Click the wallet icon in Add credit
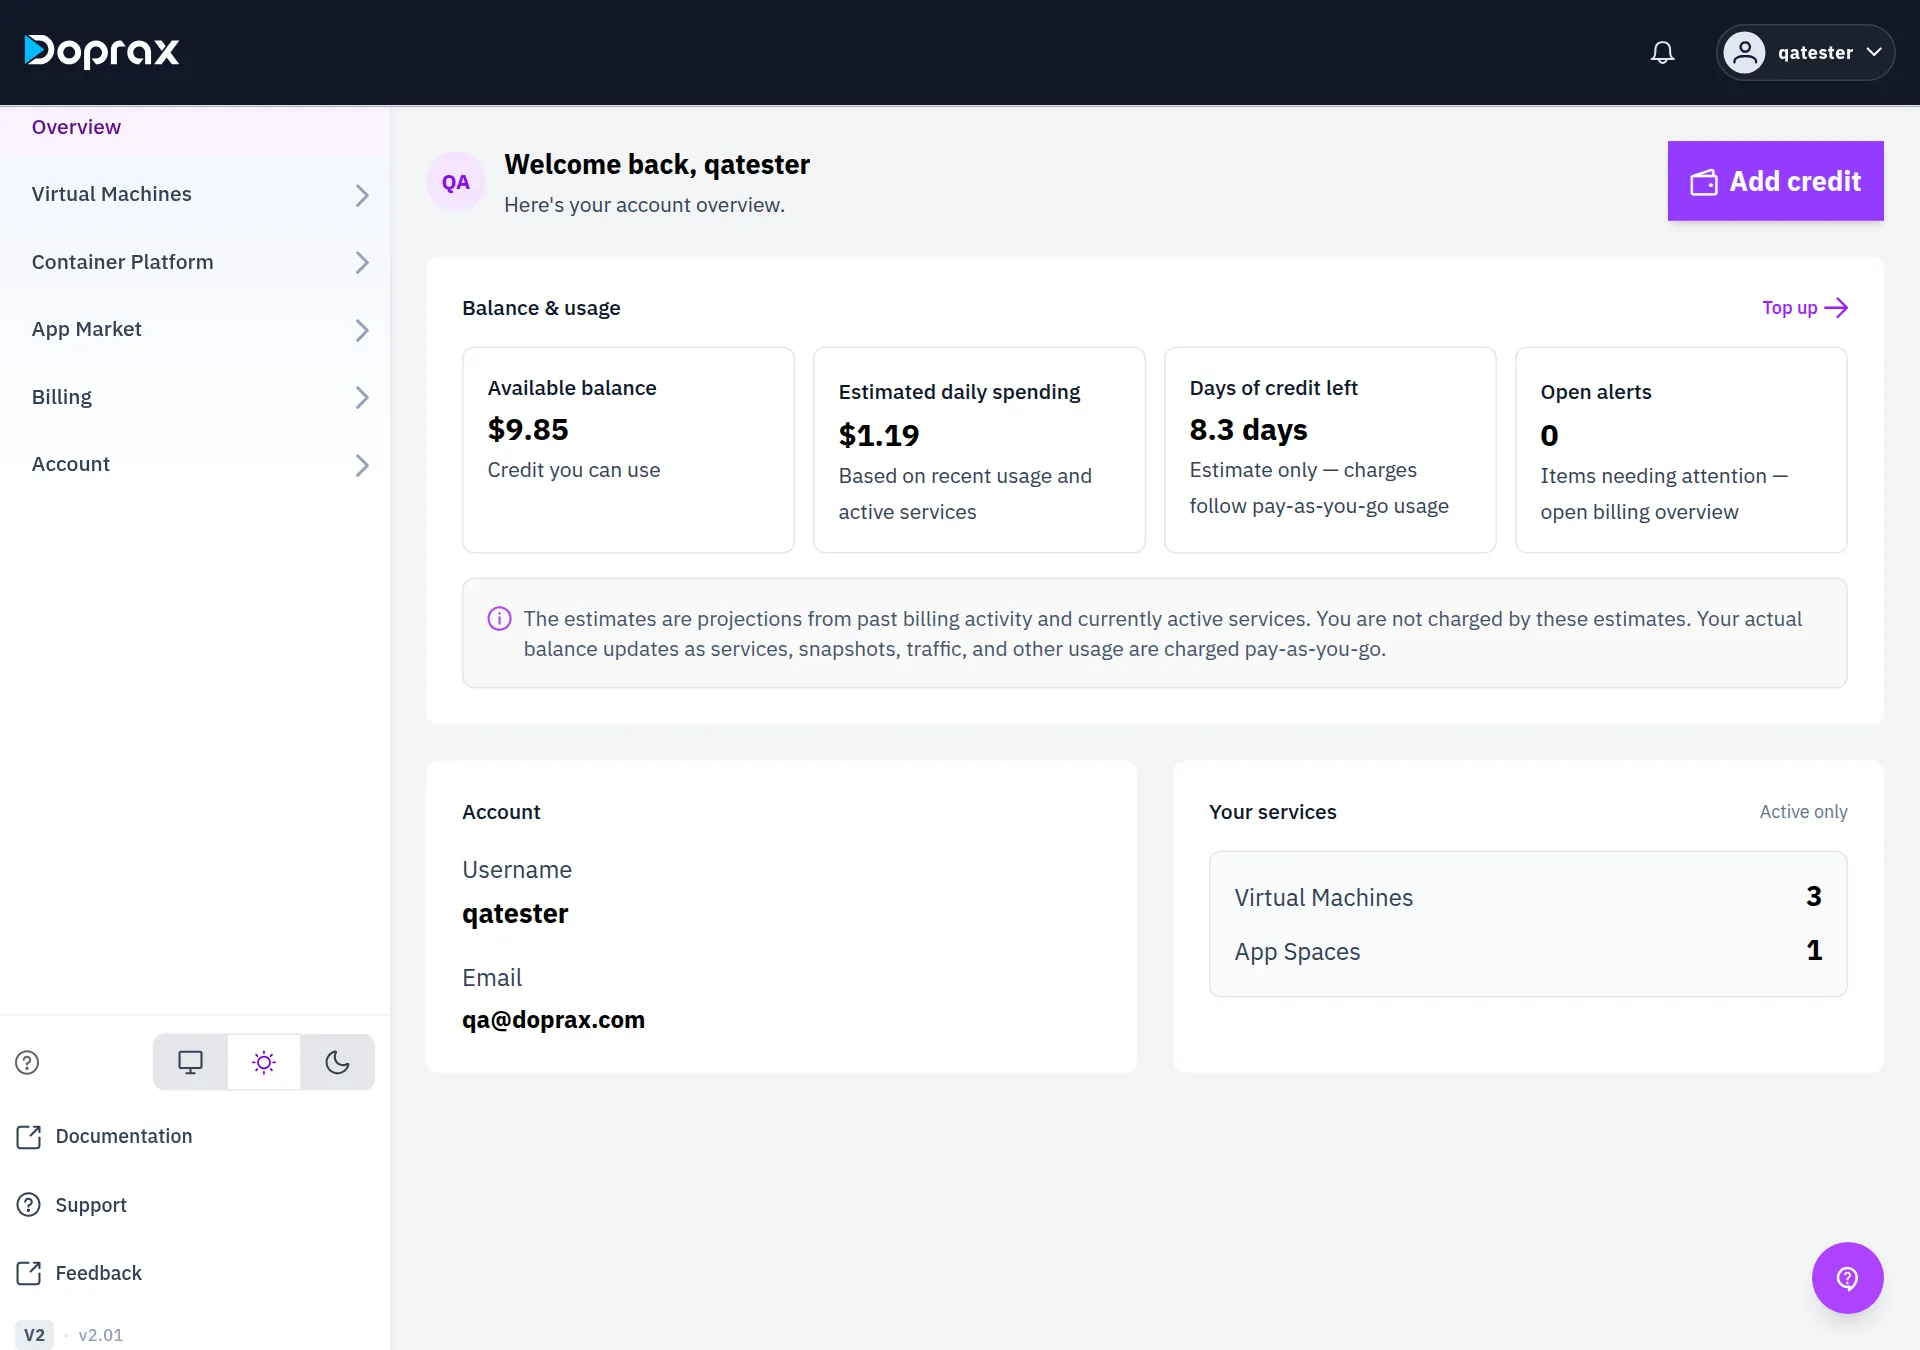Image resolution: width=1920 pixels, height=1350 pixels. click(1704, 182)
